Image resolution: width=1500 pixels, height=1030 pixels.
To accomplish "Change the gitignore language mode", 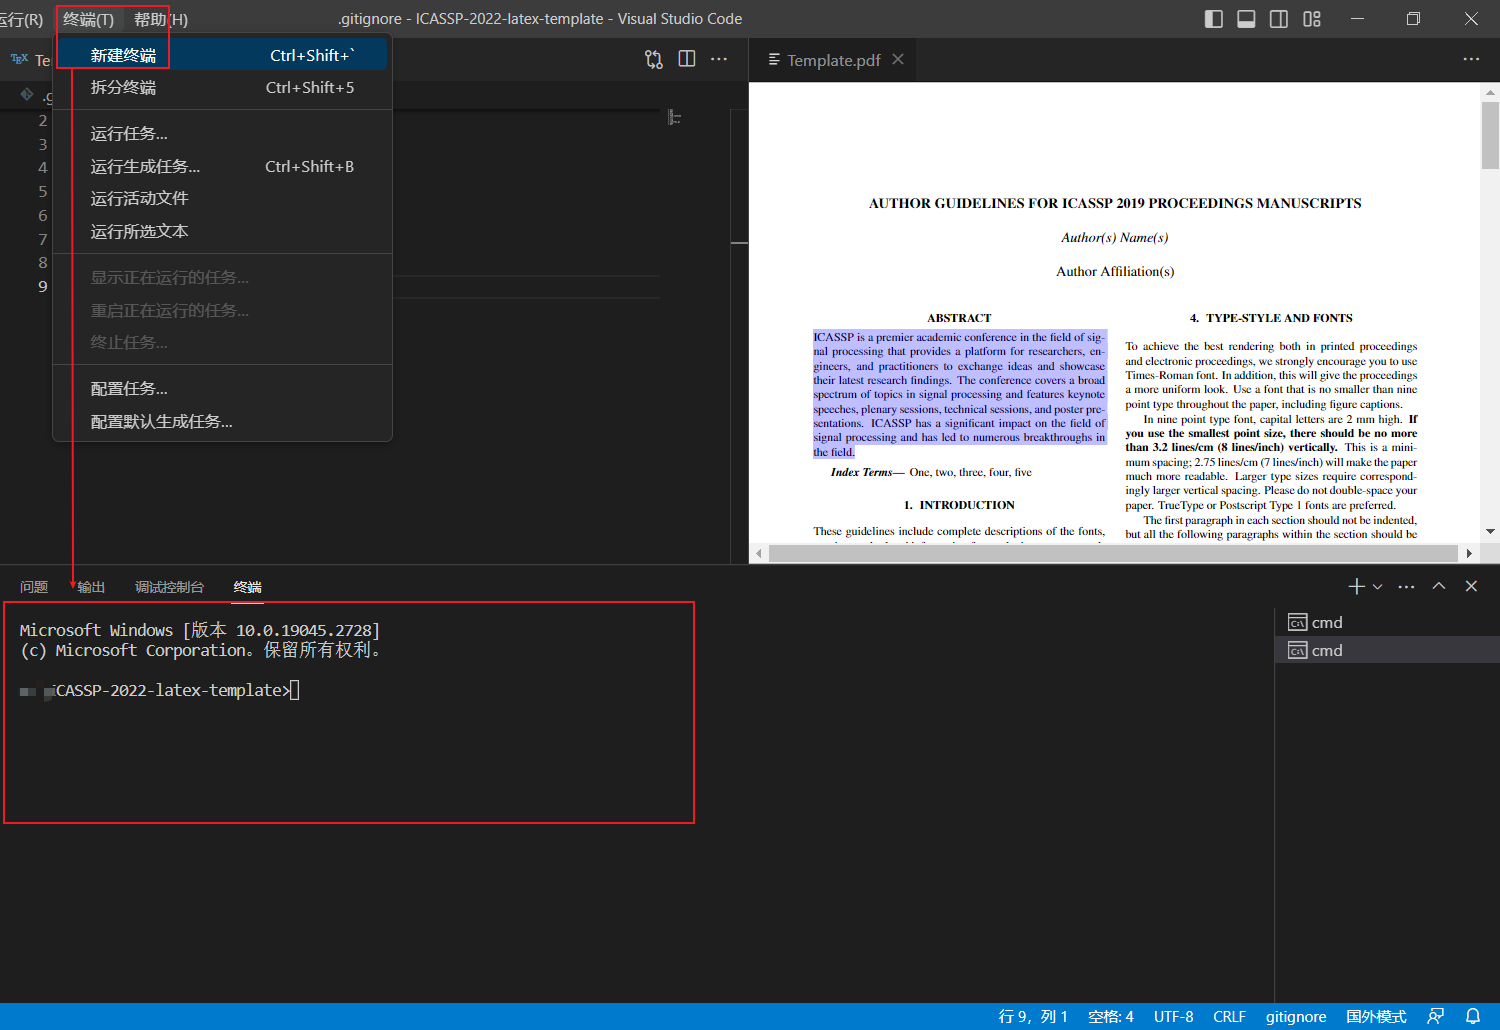I will pyautogui.click(x=1296, y=1017).
